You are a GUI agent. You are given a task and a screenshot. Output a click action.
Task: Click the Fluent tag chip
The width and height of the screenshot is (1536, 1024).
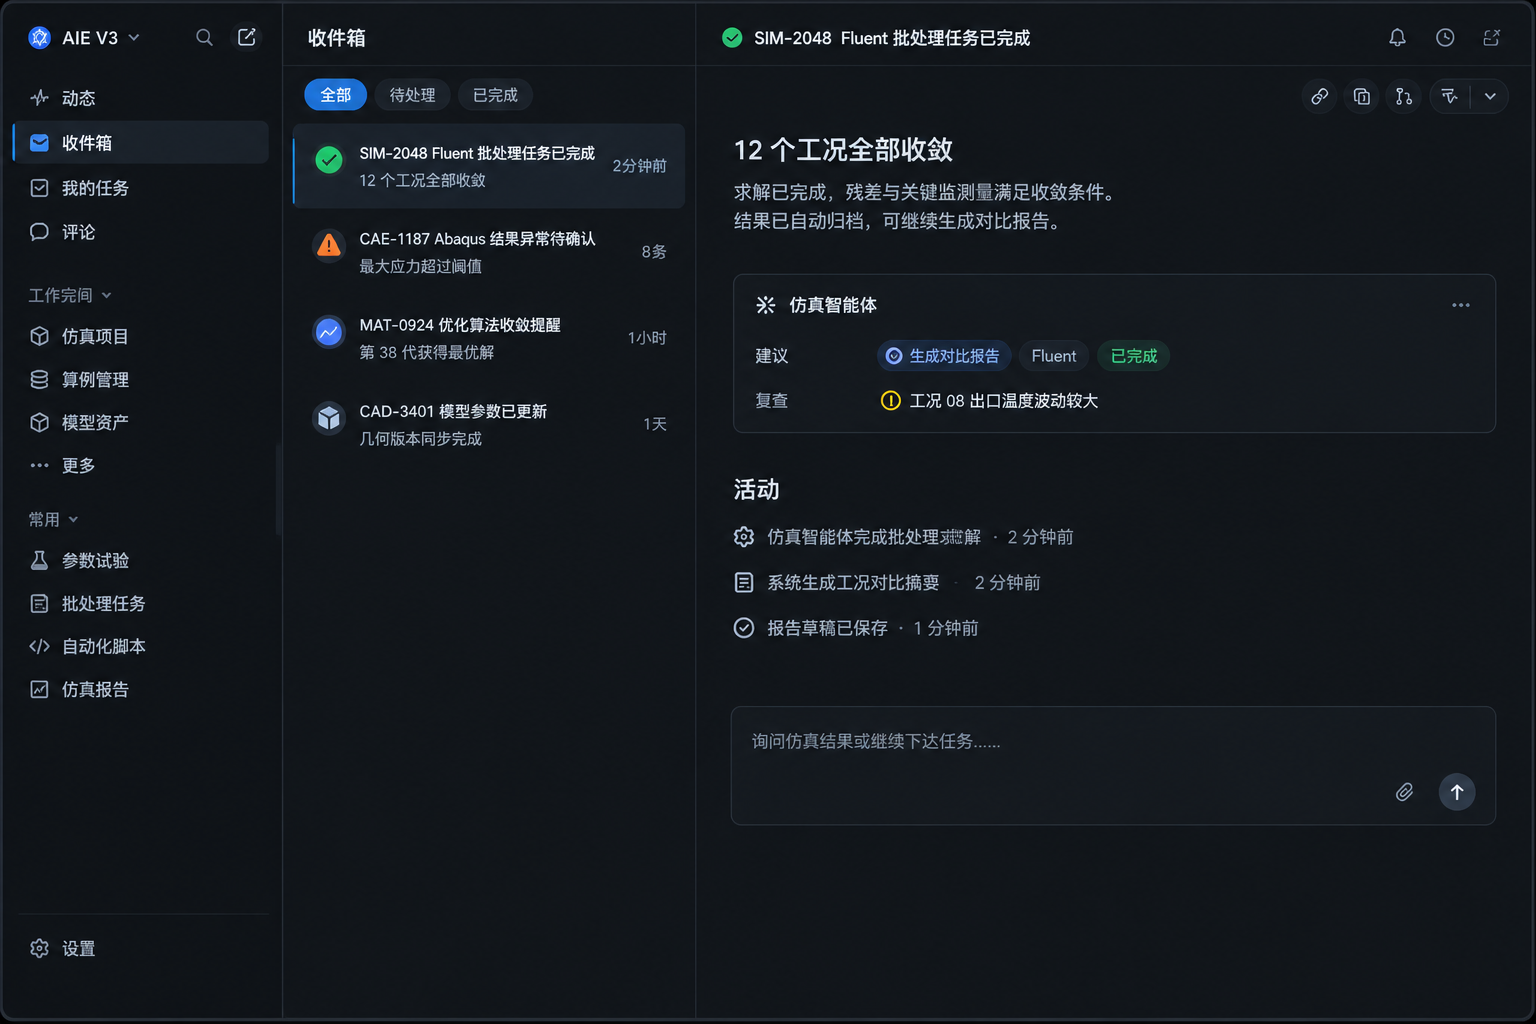tap(1054, 356)
